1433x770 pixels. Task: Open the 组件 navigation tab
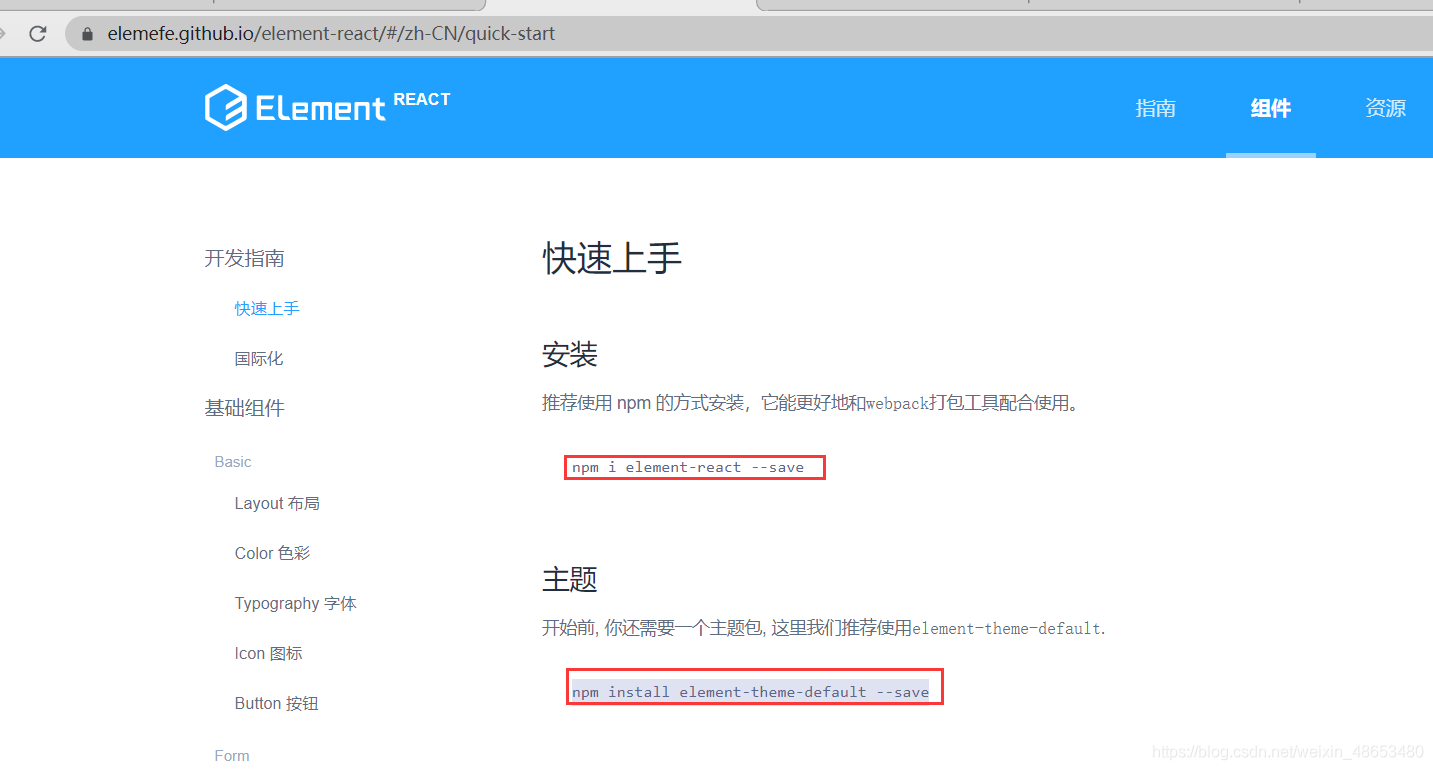1270,108
